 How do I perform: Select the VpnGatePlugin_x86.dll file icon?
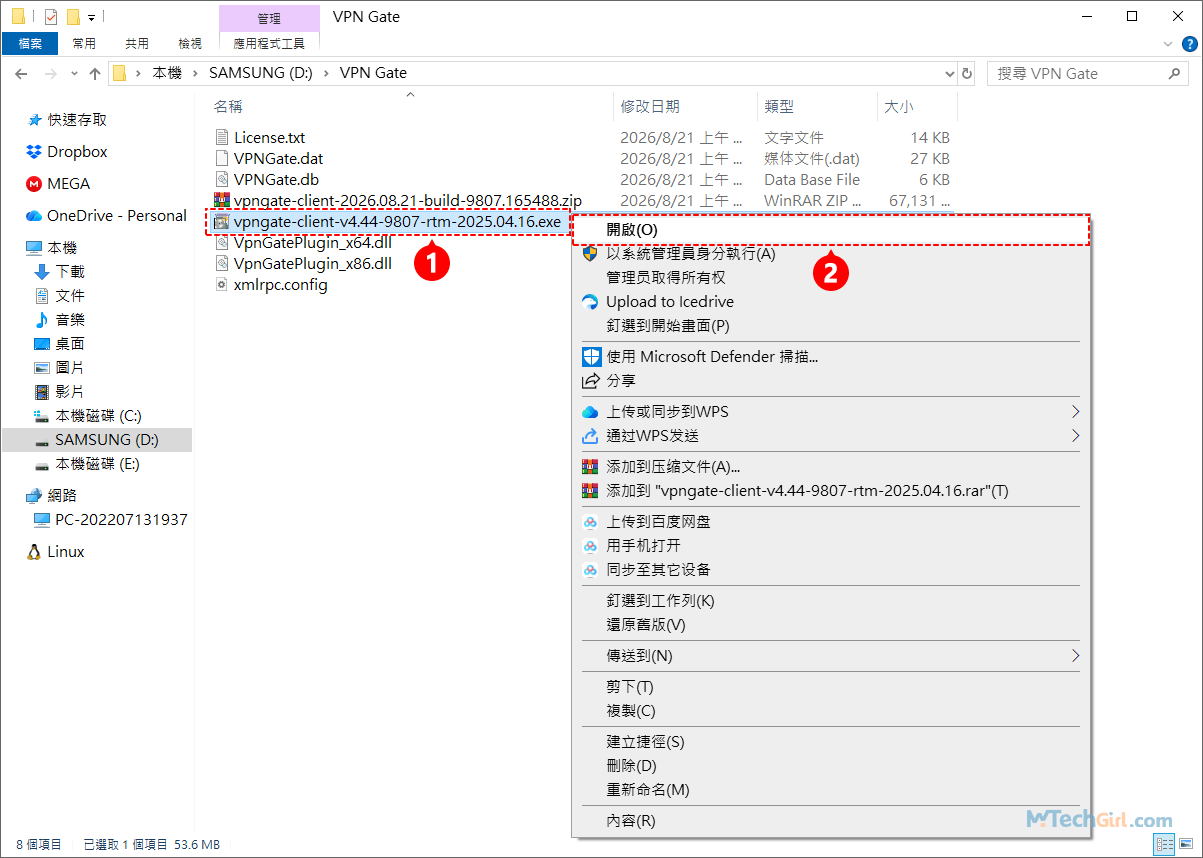pos(222,263)
